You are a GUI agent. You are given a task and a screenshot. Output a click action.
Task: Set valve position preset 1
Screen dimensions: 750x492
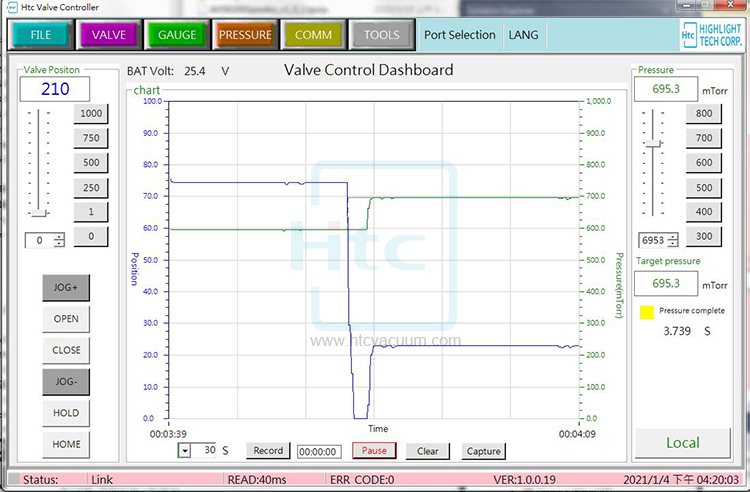[91, 212]
